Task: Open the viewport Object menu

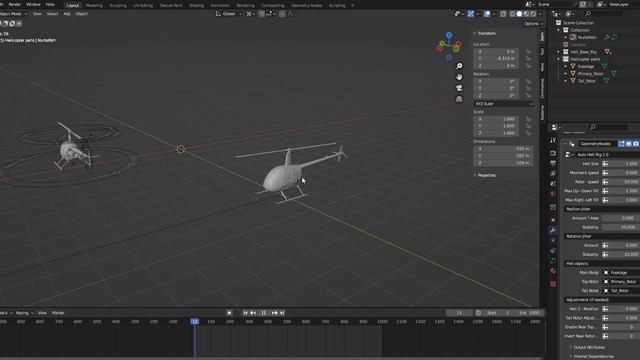Action: [x=82, y=13]
